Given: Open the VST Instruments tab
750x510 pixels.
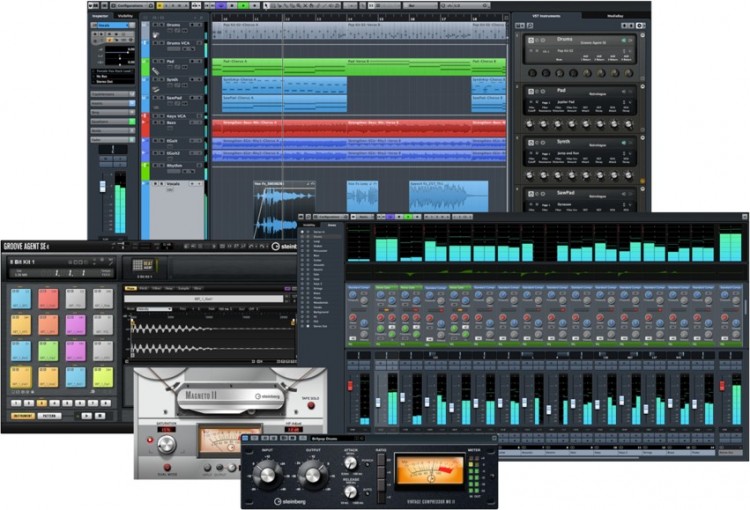Looking at the screenshot, I should pos(547,16).
